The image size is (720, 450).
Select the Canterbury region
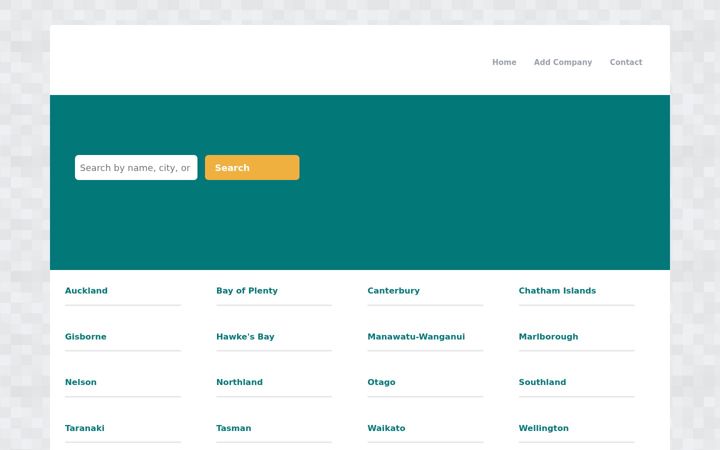[x=394, y=291]
